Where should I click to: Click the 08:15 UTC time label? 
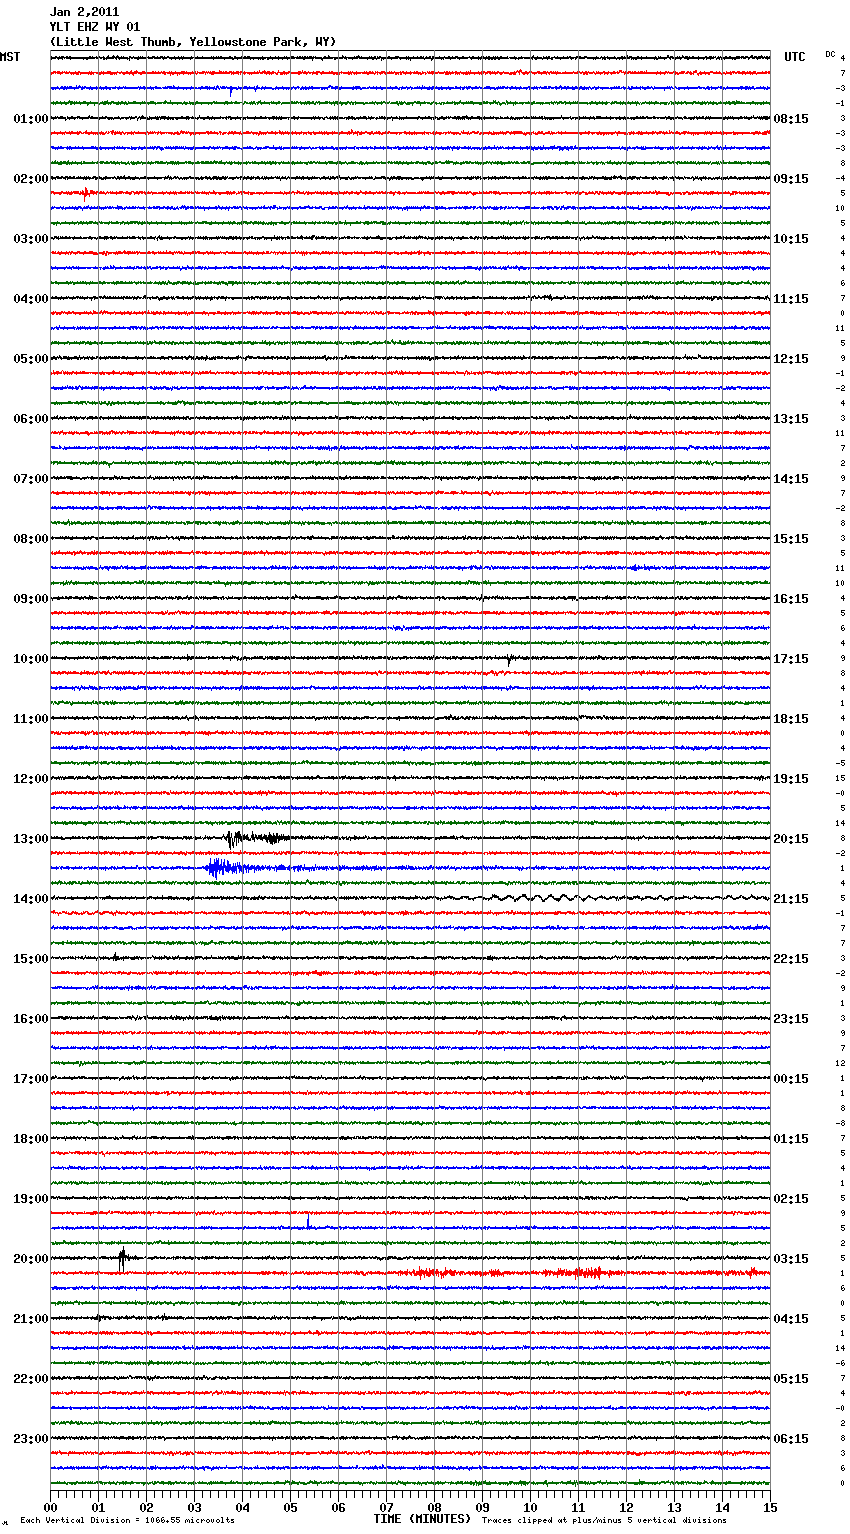(x=791, y=119)
